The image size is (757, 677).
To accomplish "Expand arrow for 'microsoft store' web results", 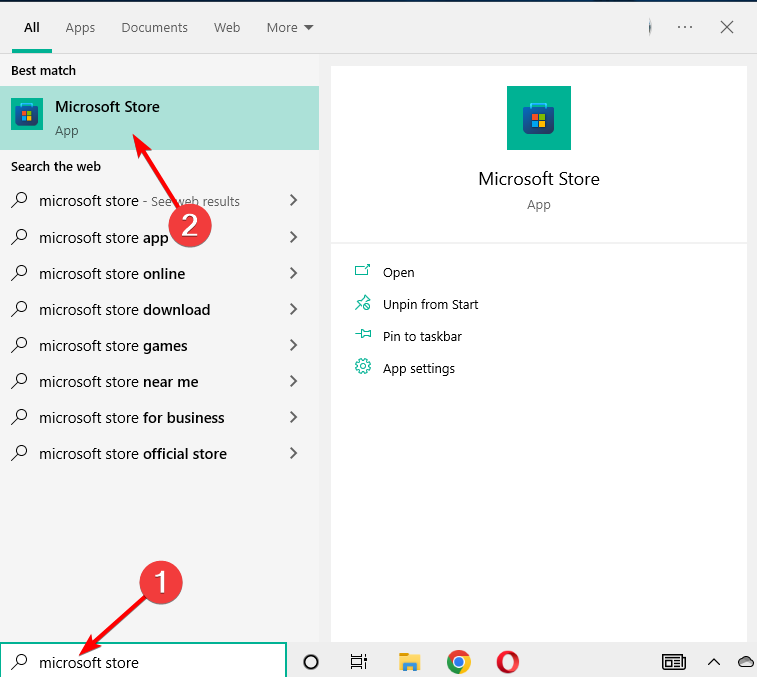I will [293, 200].
